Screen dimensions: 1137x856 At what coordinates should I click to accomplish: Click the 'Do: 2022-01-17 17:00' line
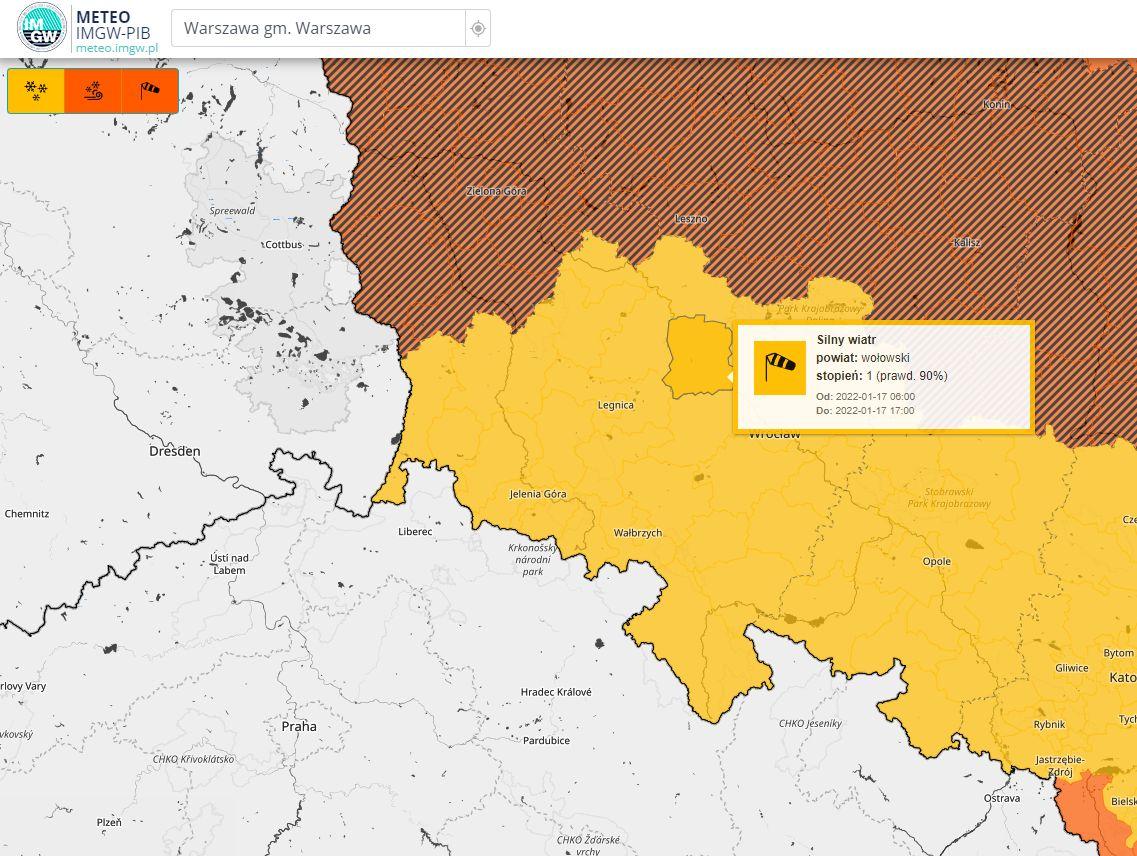865,411
